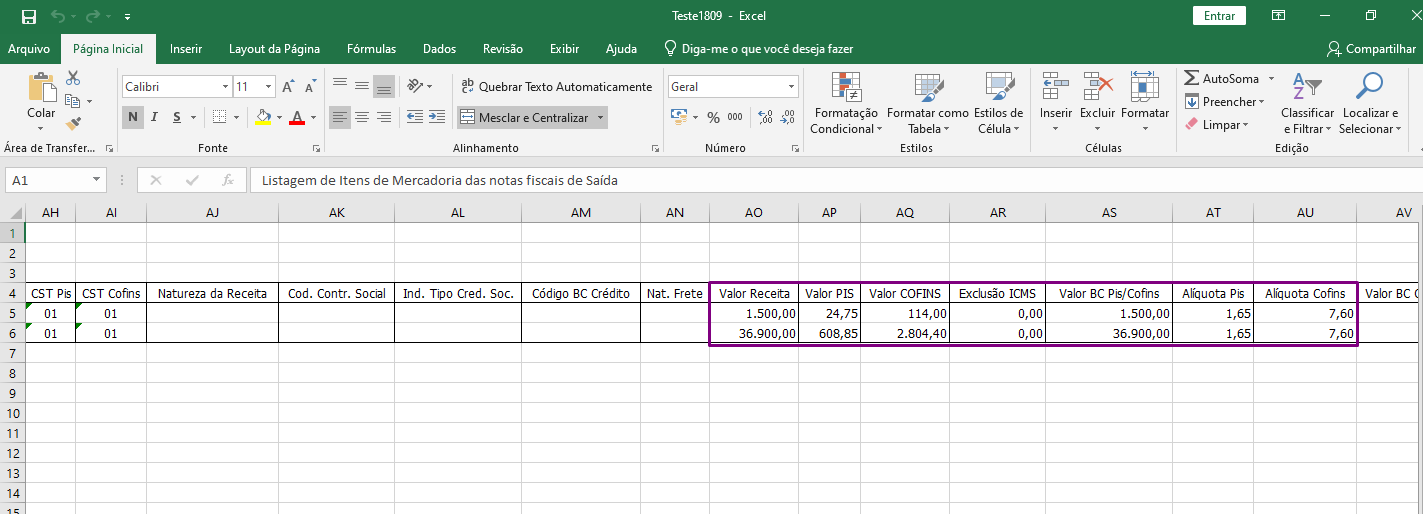This screenshot has width=1423, height=514.
Task: Open the Arquivo menu tab
Action: point(29,49)
